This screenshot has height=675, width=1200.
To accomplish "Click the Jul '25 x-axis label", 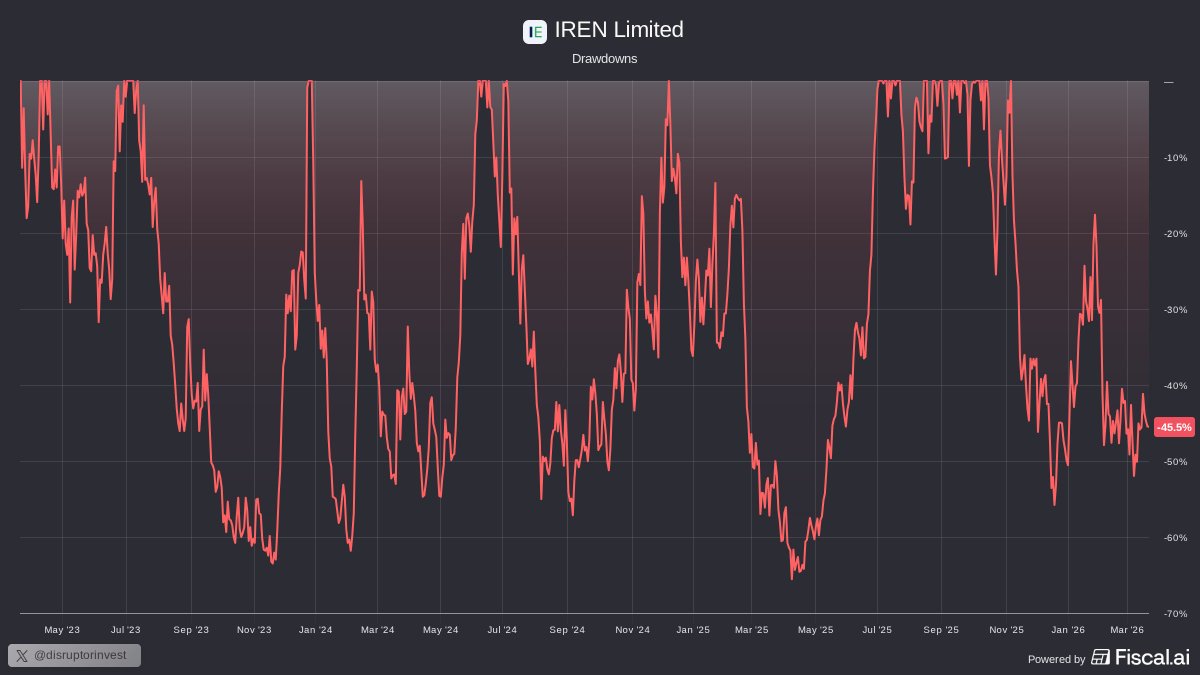I will [x=877, y=630].
